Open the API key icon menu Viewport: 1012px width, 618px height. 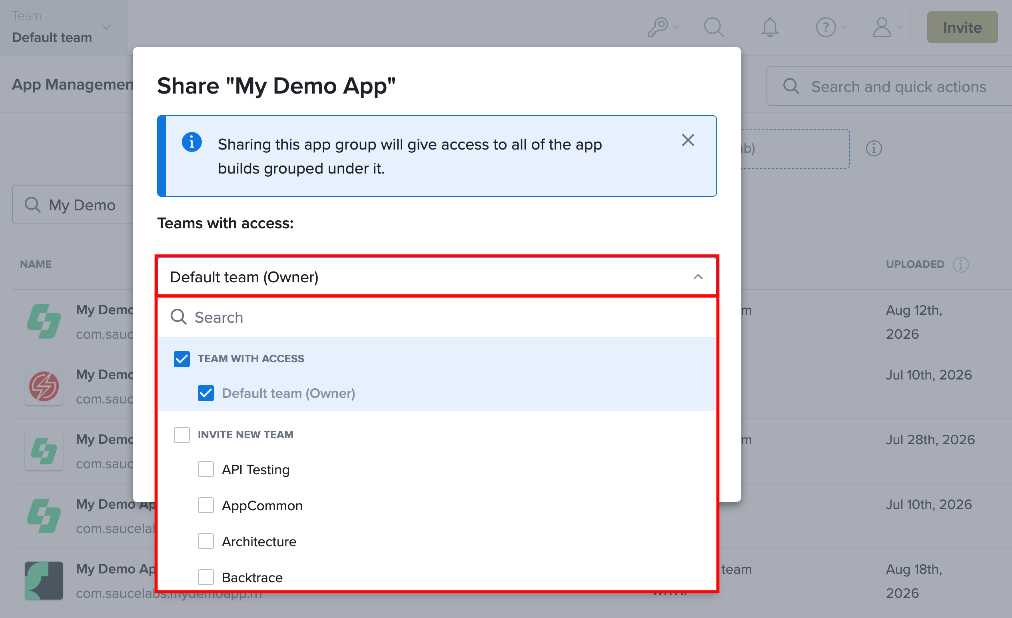tap(663, 27)
